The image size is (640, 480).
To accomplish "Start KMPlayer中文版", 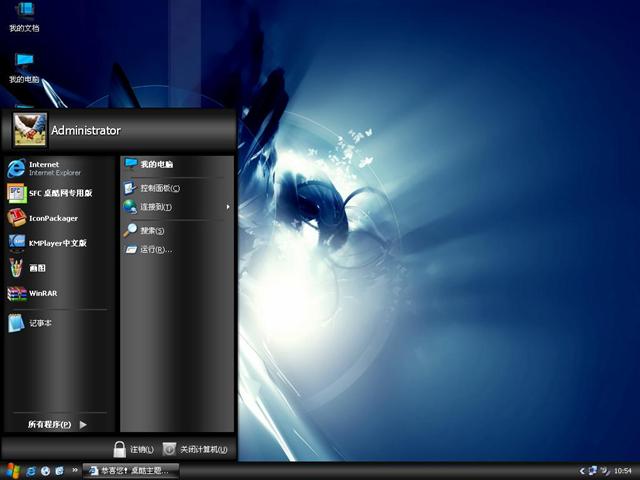I will pyautogui.click(x=56, y=243).
